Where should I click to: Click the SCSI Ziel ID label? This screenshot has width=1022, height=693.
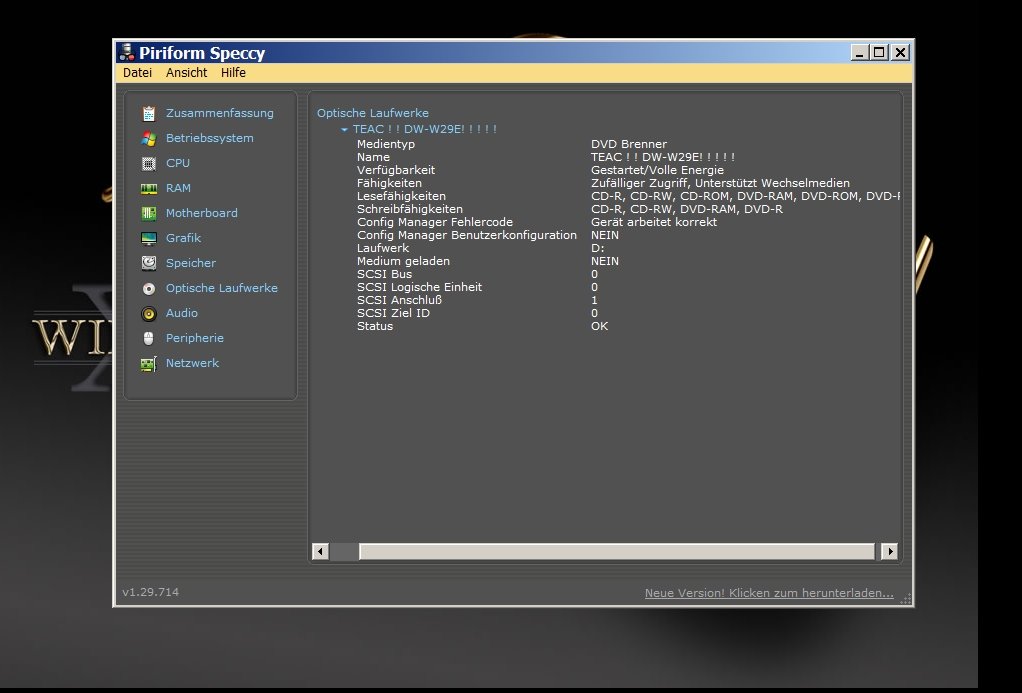(x=393, y=314)
